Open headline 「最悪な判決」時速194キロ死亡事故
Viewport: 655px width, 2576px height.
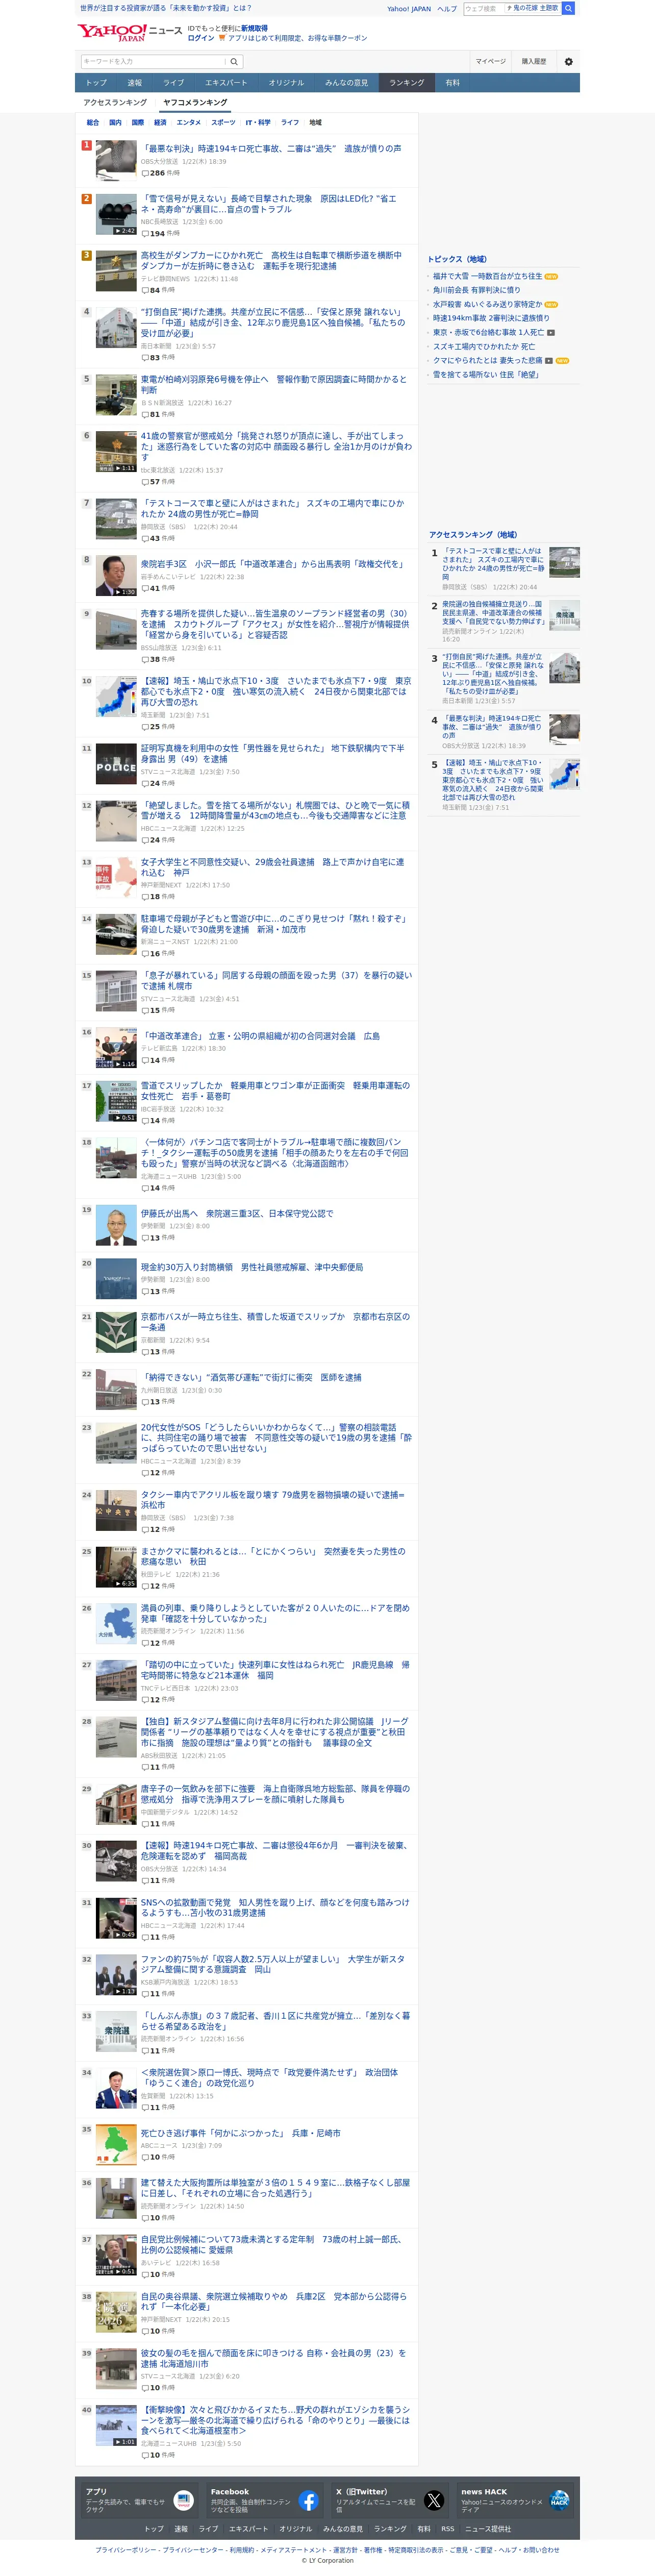click(271, 148)
